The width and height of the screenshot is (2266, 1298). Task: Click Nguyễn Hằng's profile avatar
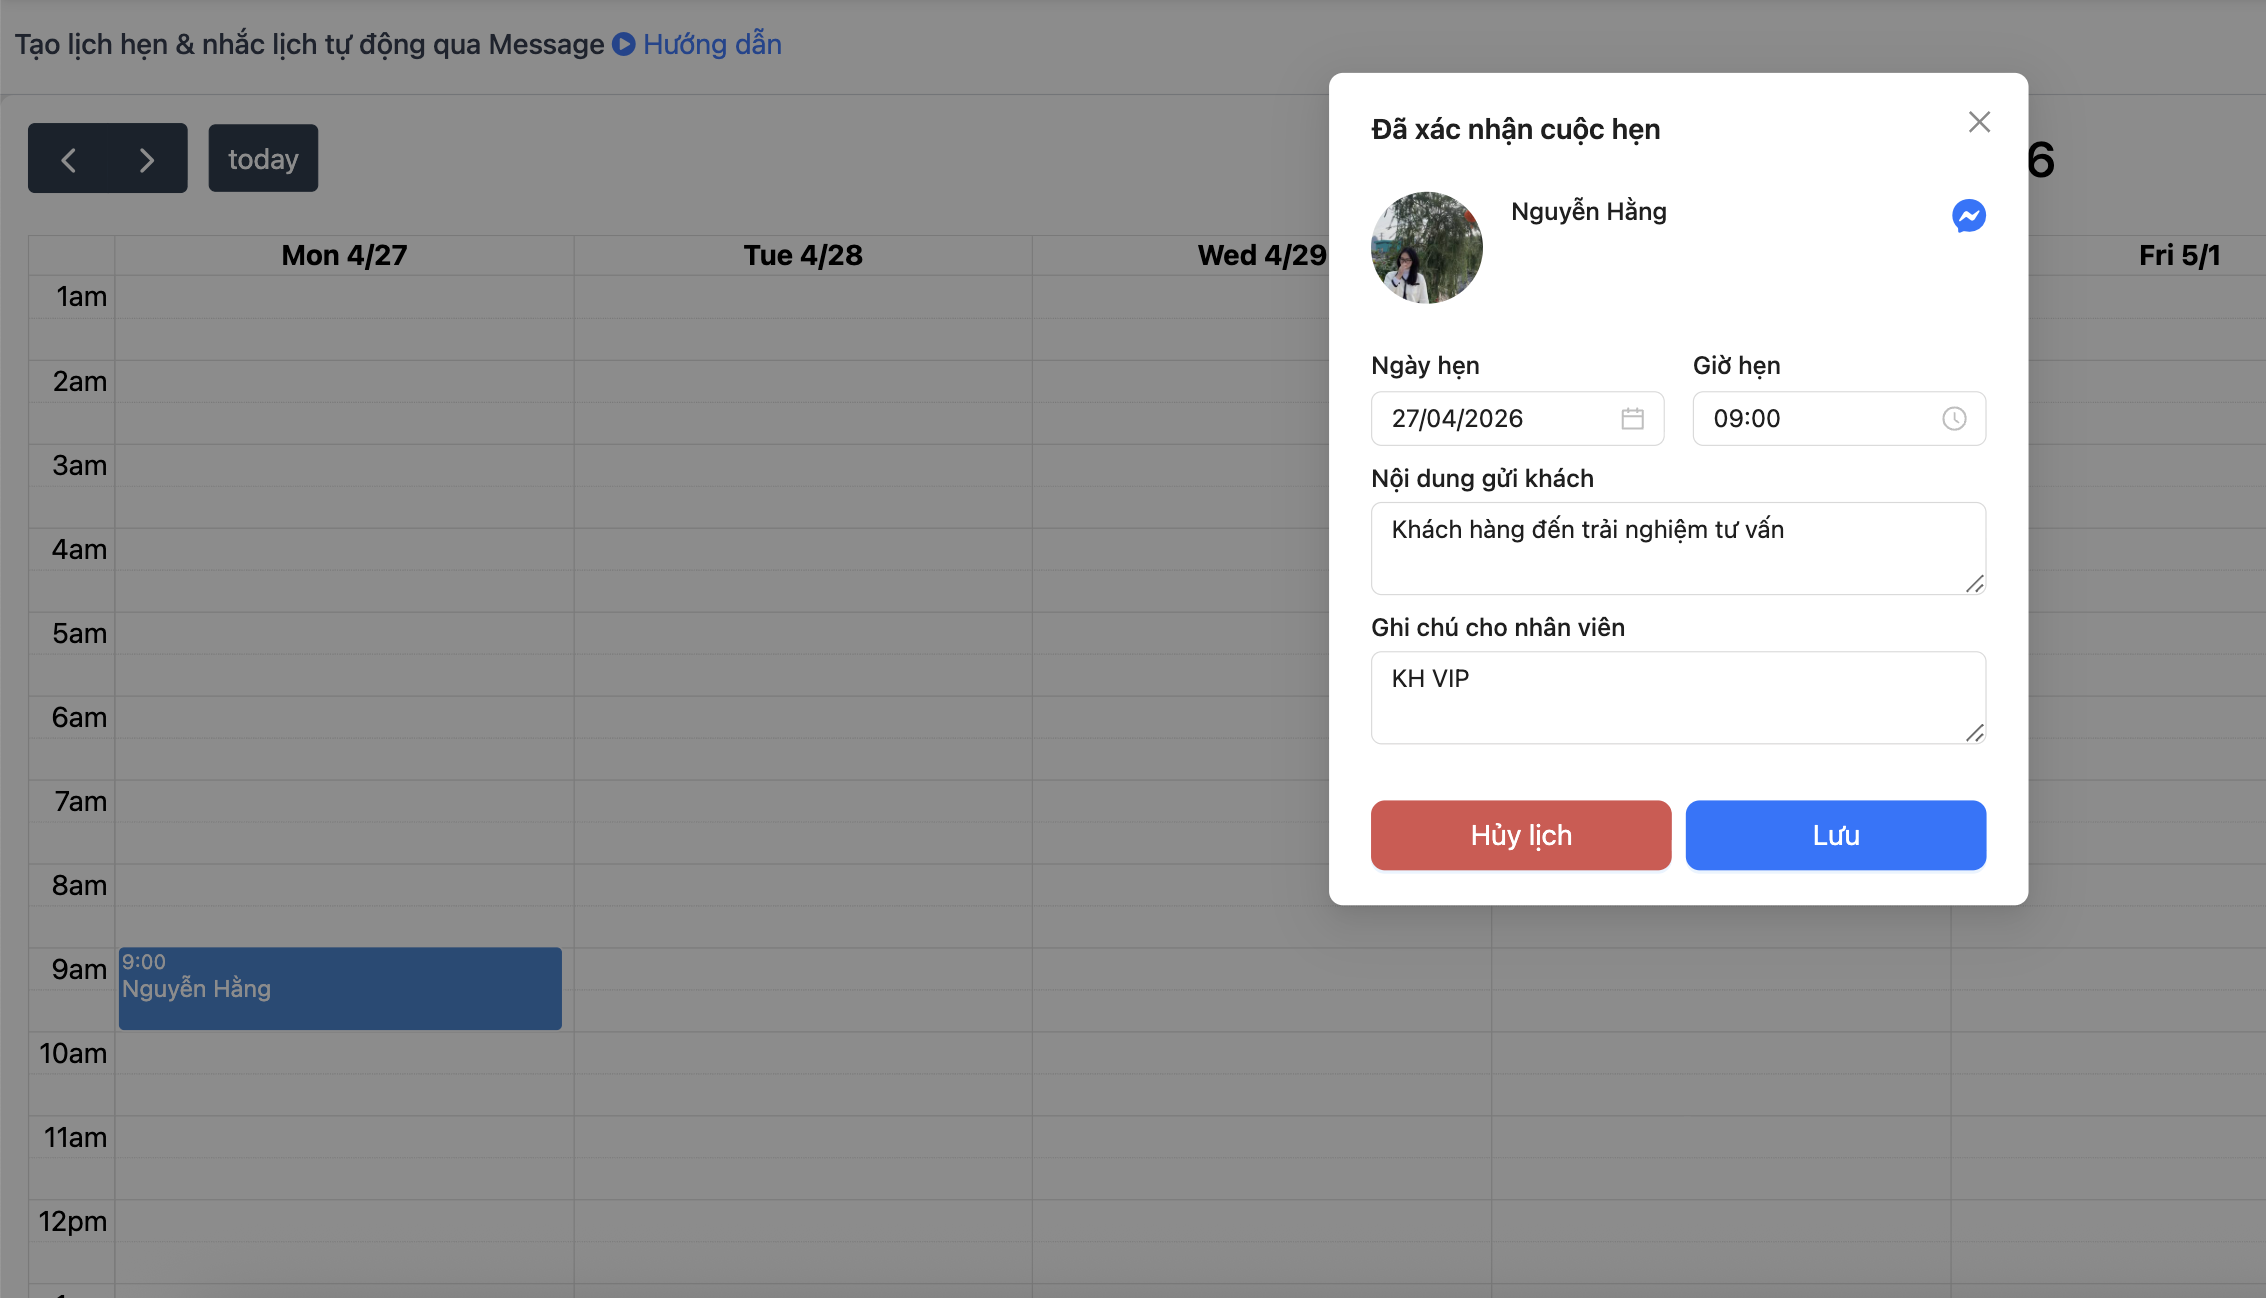coord(1426,248)
